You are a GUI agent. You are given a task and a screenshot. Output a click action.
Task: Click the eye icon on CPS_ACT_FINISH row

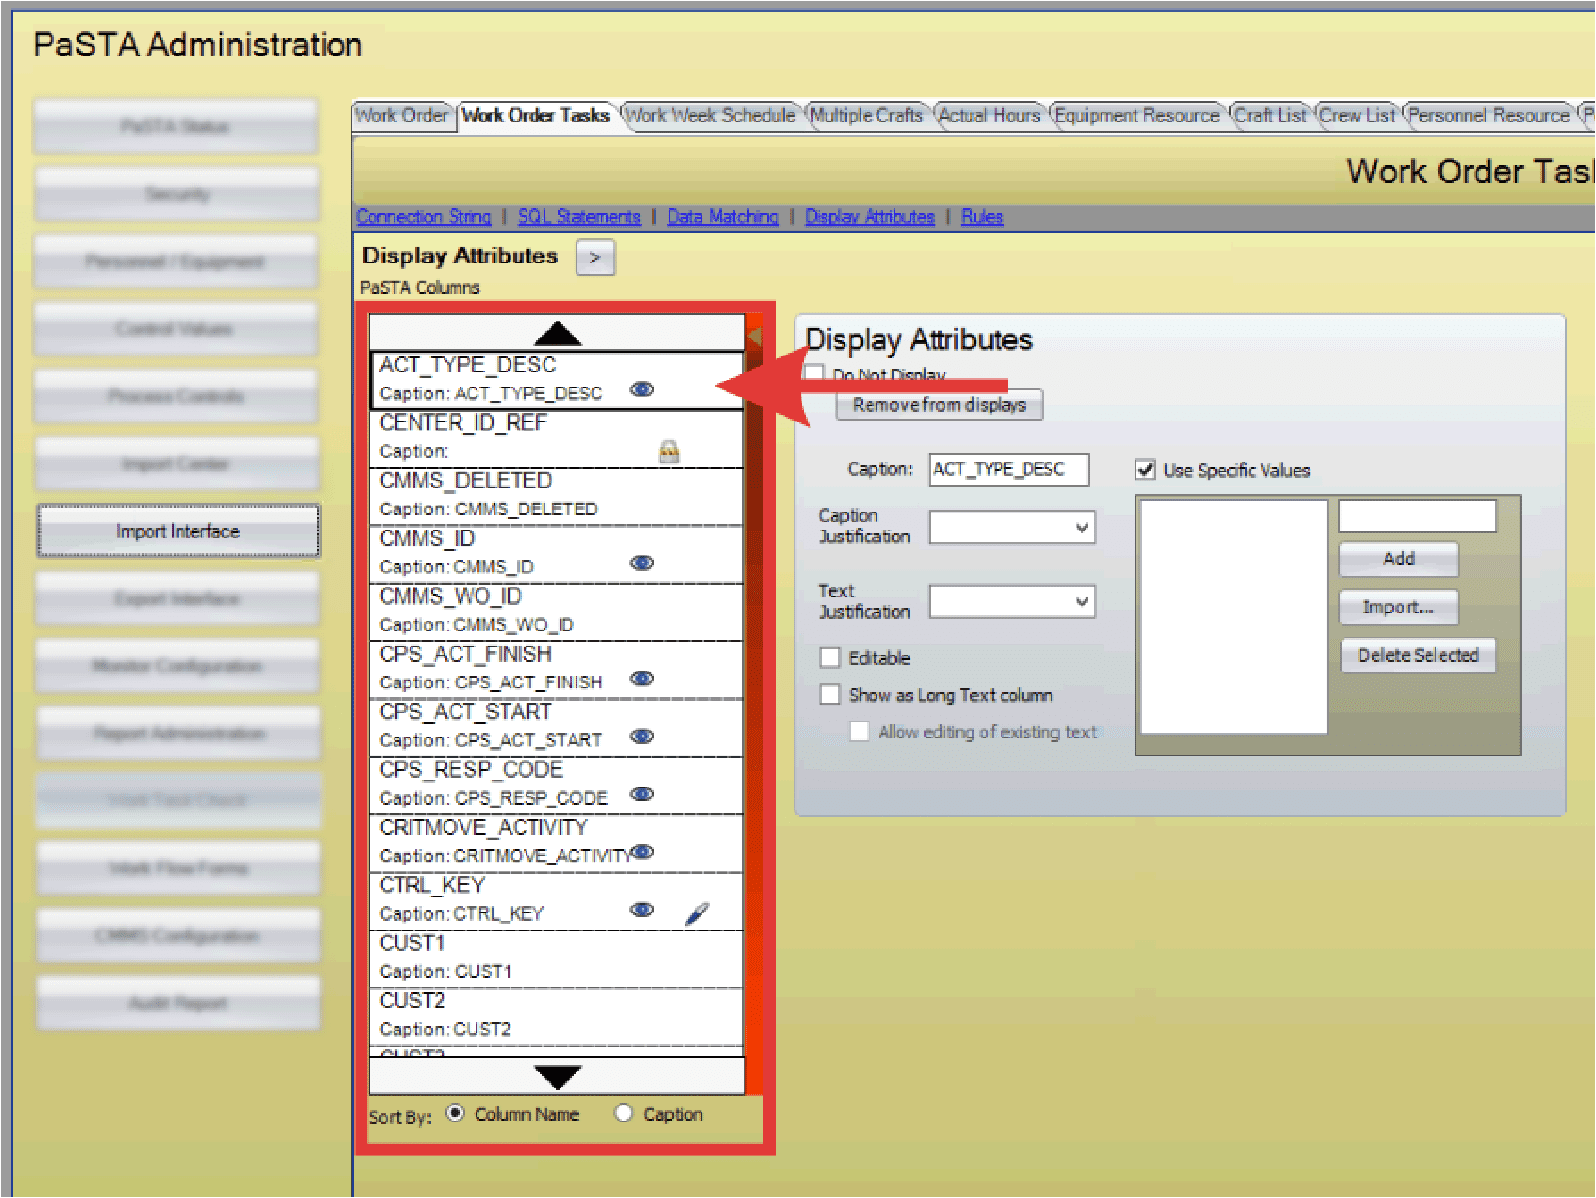pyautogui.click(x=642, y=679)
